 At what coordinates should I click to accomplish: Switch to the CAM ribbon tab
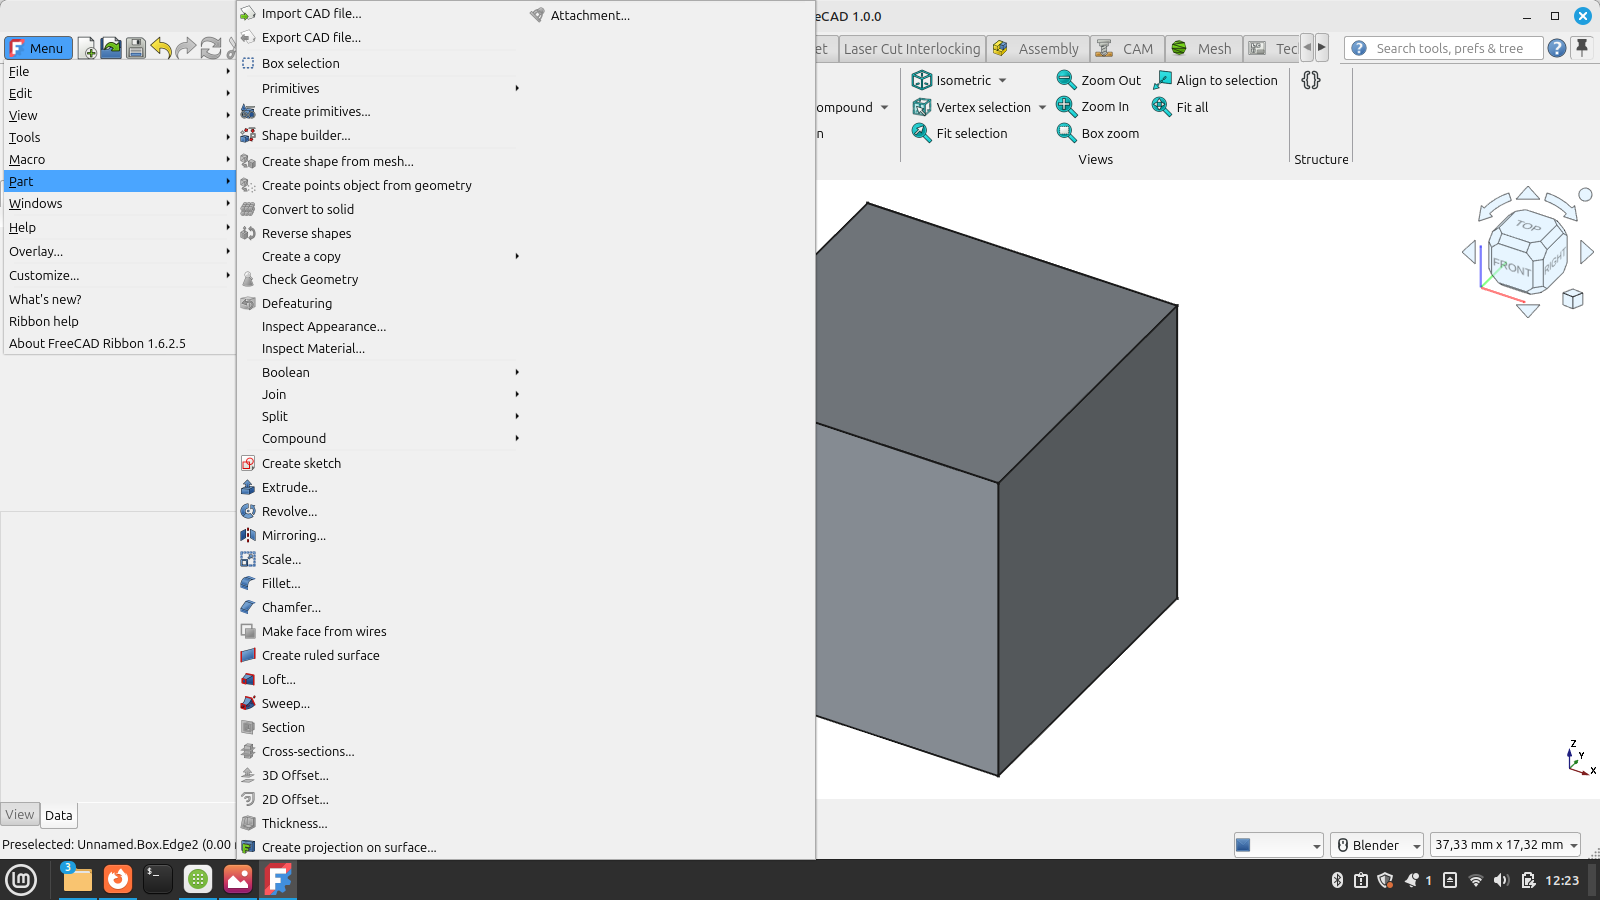coord(1127,48)
